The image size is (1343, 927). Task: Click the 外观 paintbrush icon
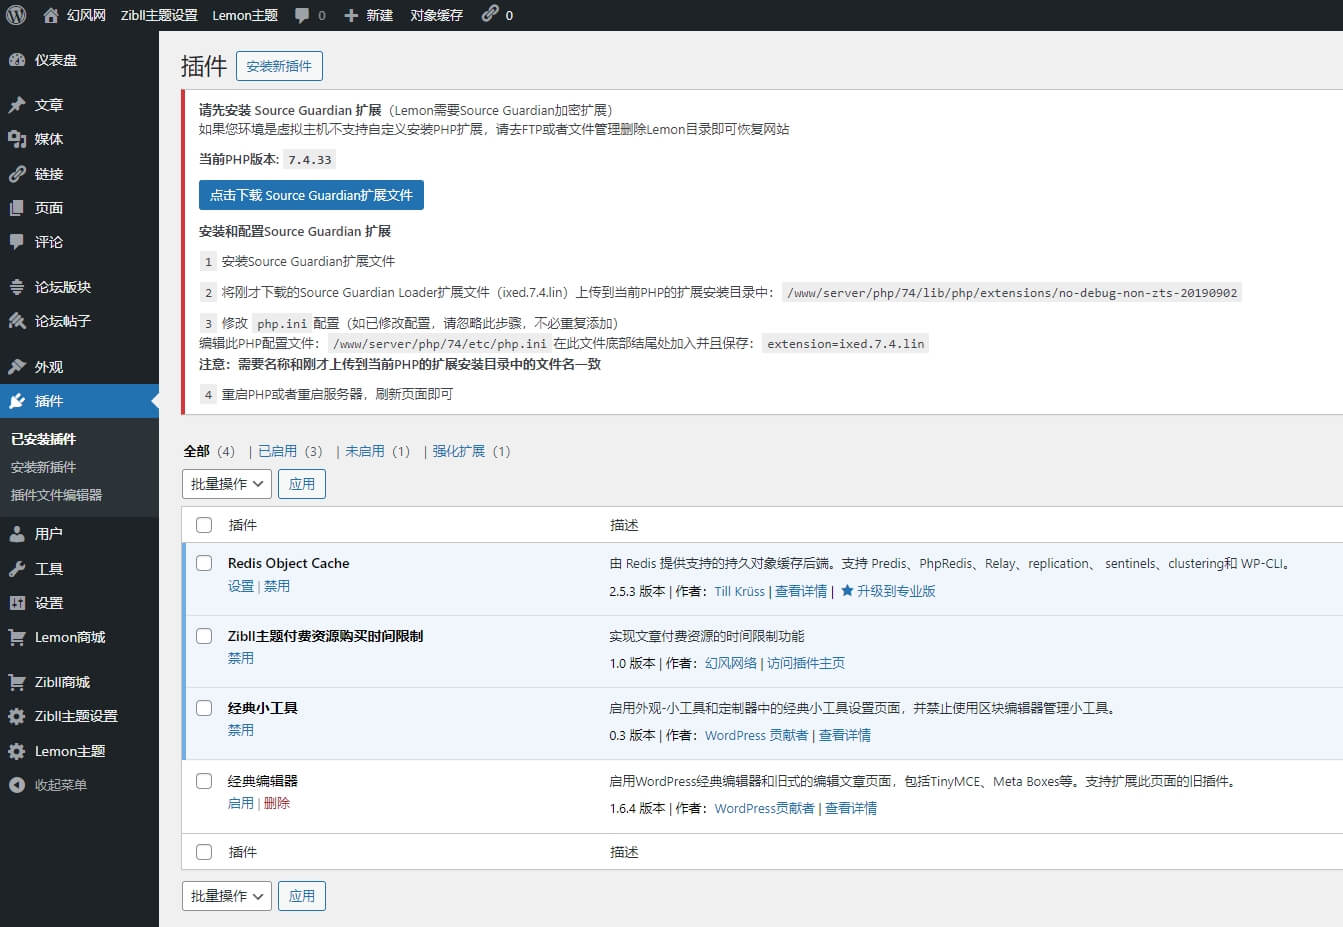(17, 367)
